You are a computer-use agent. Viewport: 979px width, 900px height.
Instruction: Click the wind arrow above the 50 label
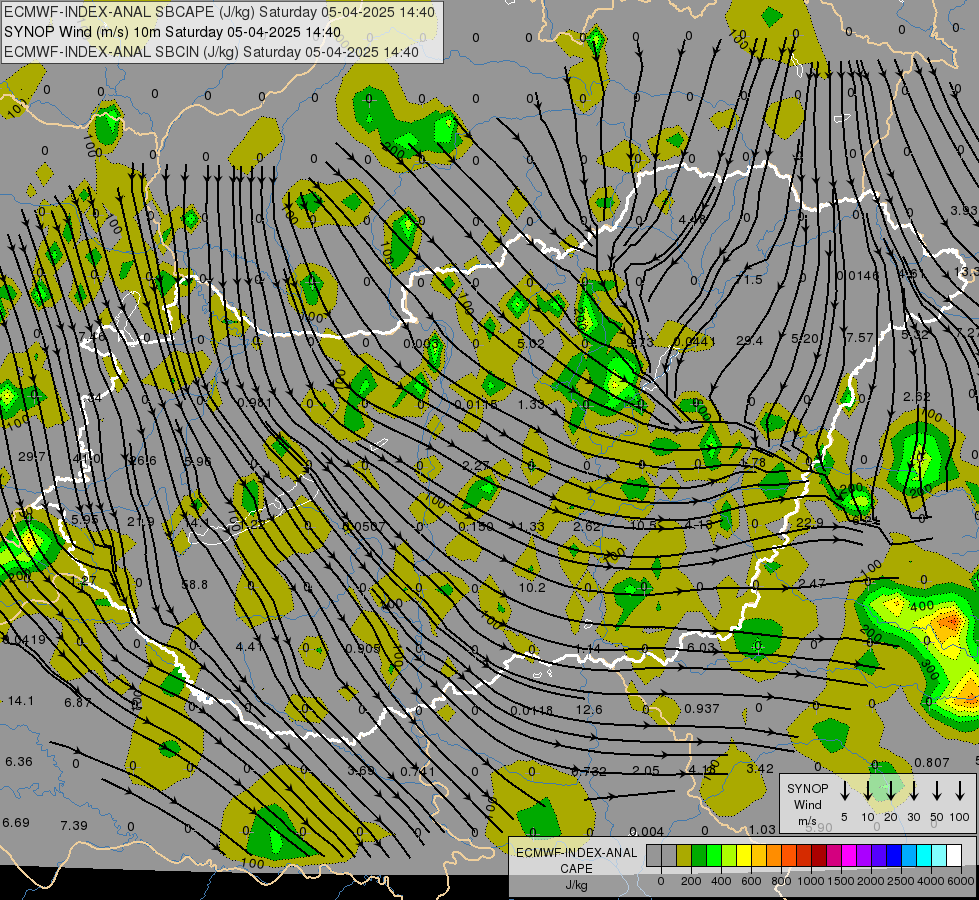937,791
